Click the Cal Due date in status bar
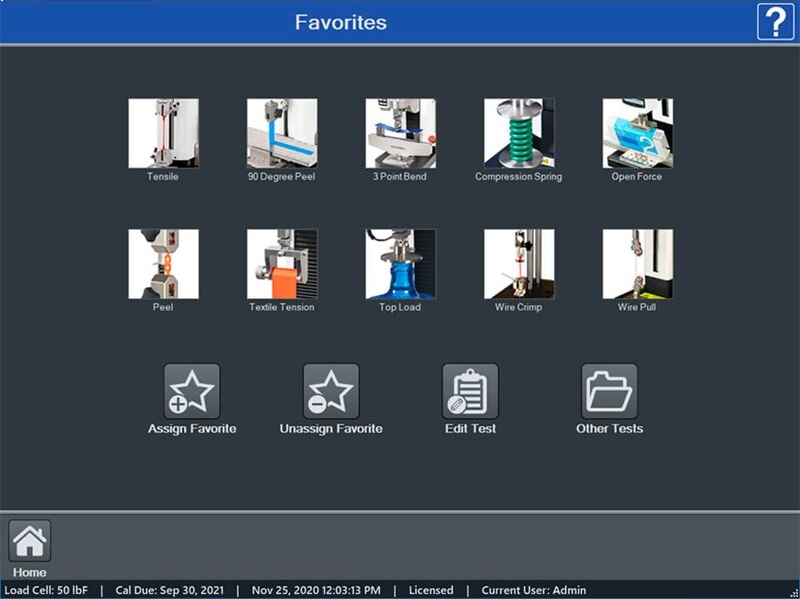This screenshot has width=800, height=599. pos(168,590)
